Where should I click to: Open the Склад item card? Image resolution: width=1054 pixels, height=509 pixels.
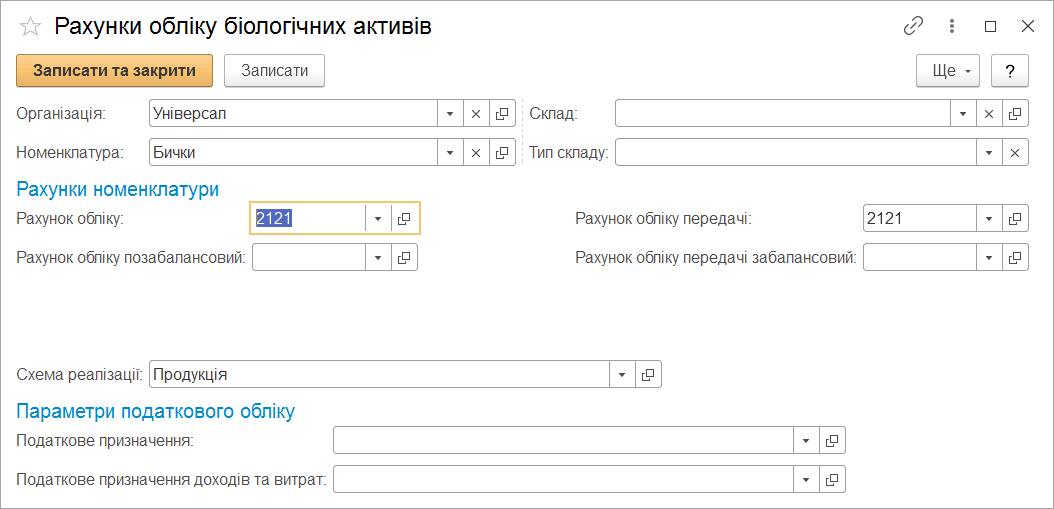pos(1016,114)
